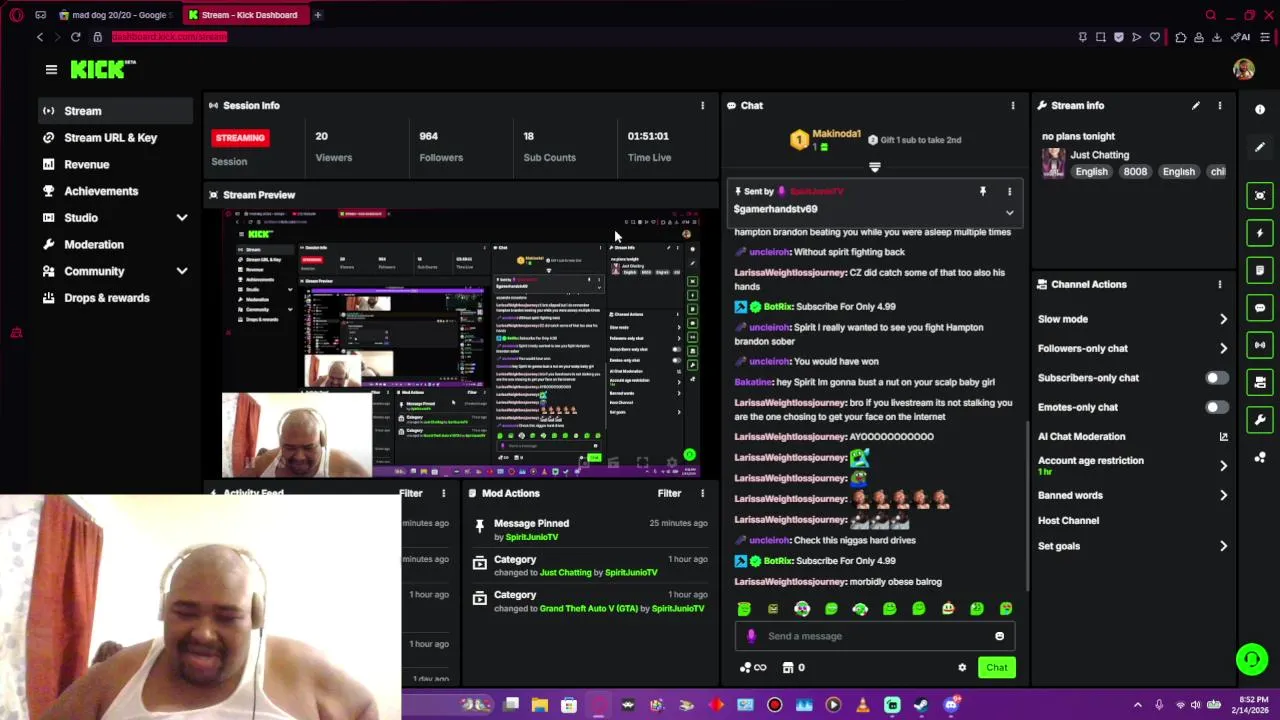Expand Set goals options
The image size is (1280, 720).
click(x=1223, y=546)
